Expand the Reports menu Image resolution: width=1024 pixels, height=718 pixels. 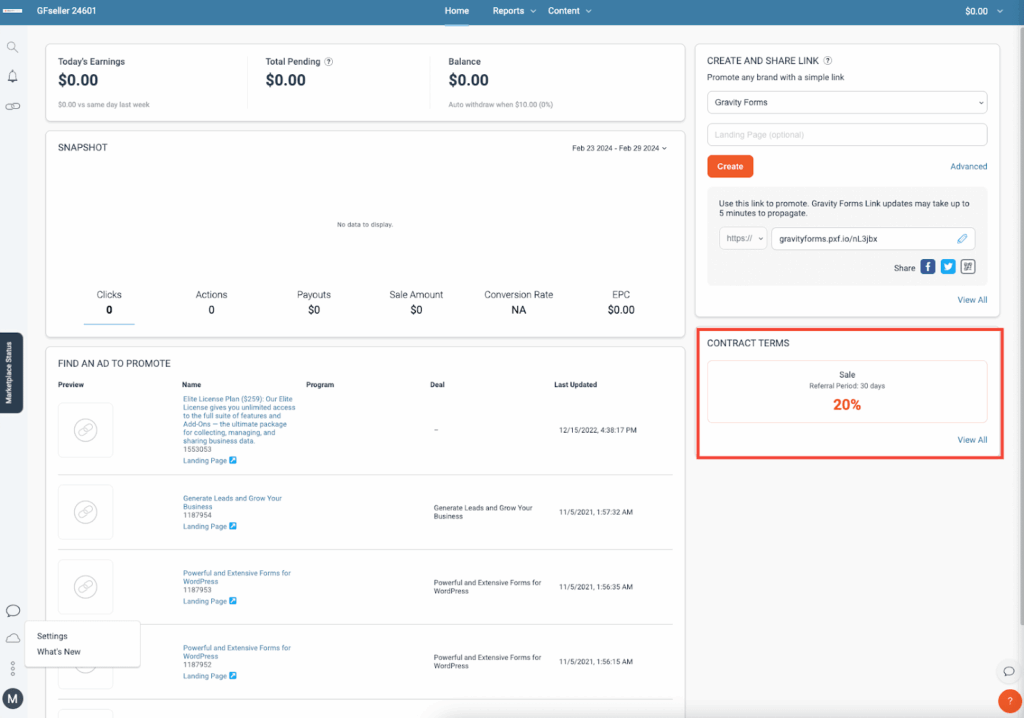point(514,11)
